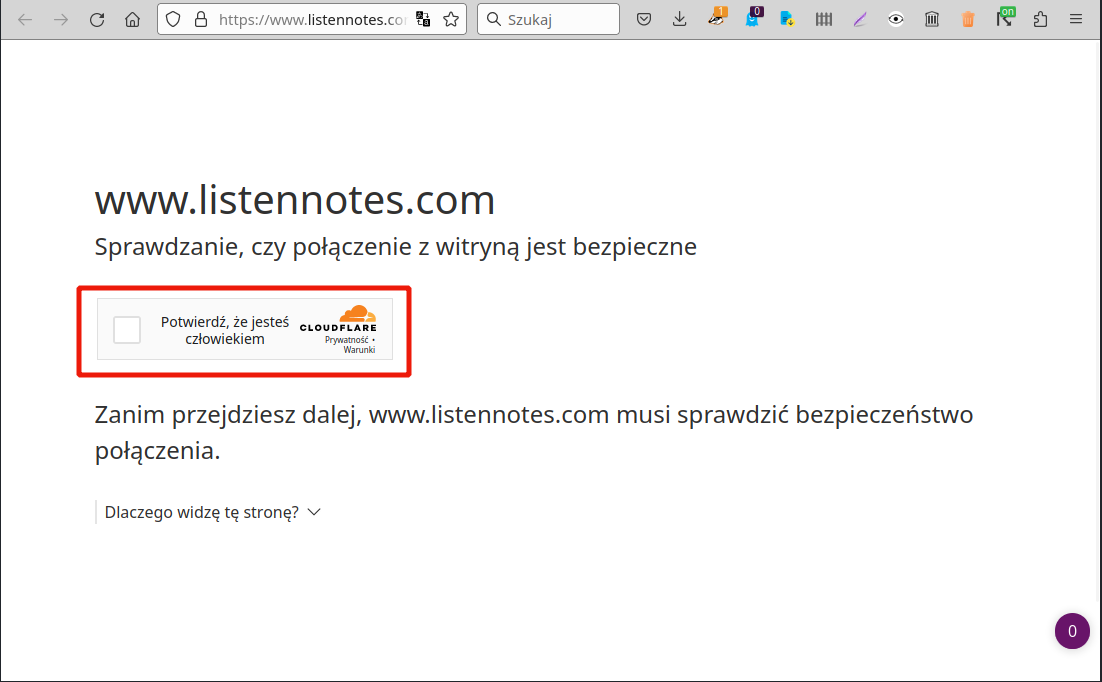Click the purple '0' floating badge
The image size is (1102, 682).
click(1072, 631)
